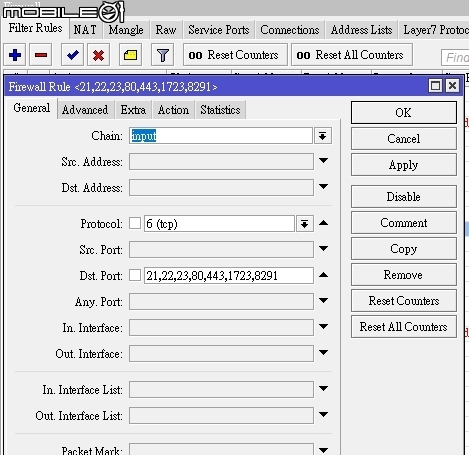Click the Chain input field
The image size is (469, 455).
(x=221, y=136)
